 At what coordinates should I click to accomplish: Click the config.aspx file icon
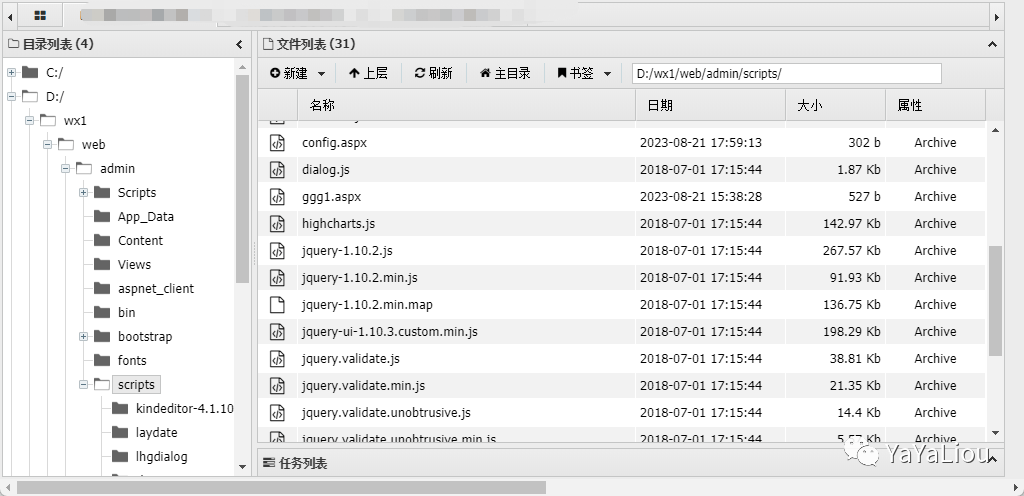[x=278, y=142]
